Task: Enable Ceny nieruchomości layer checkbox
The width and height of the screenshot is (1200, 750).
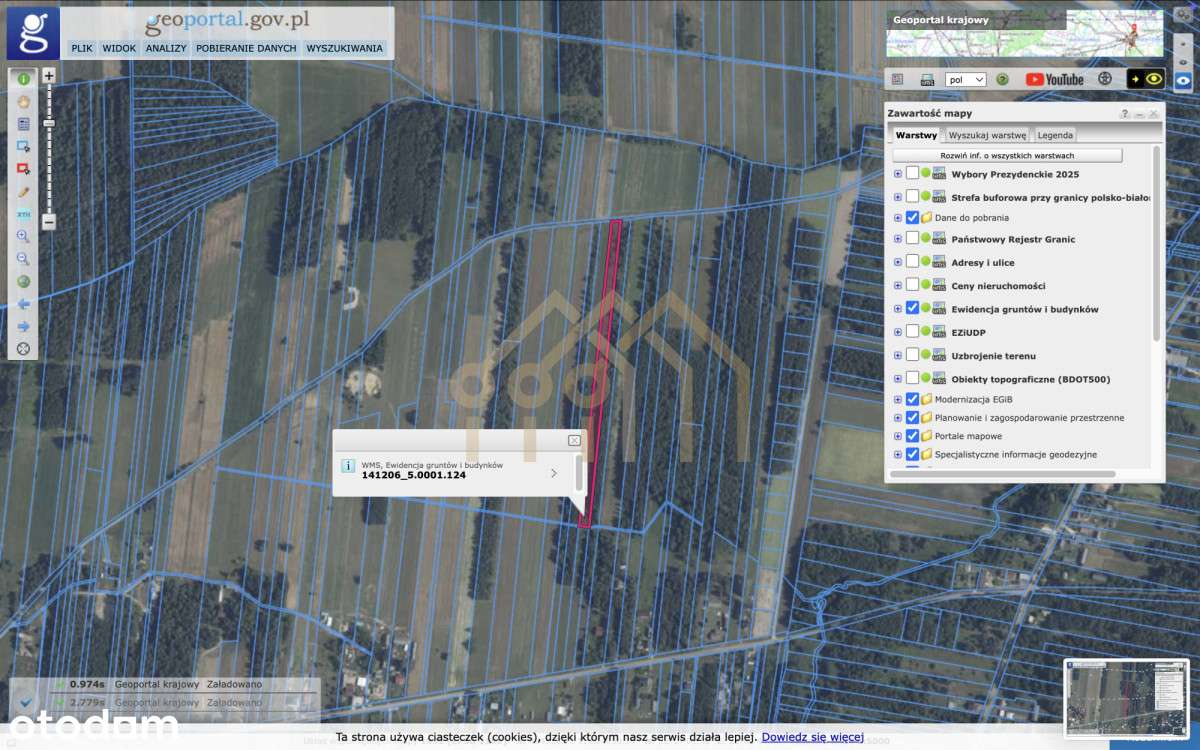Action: 912,285
